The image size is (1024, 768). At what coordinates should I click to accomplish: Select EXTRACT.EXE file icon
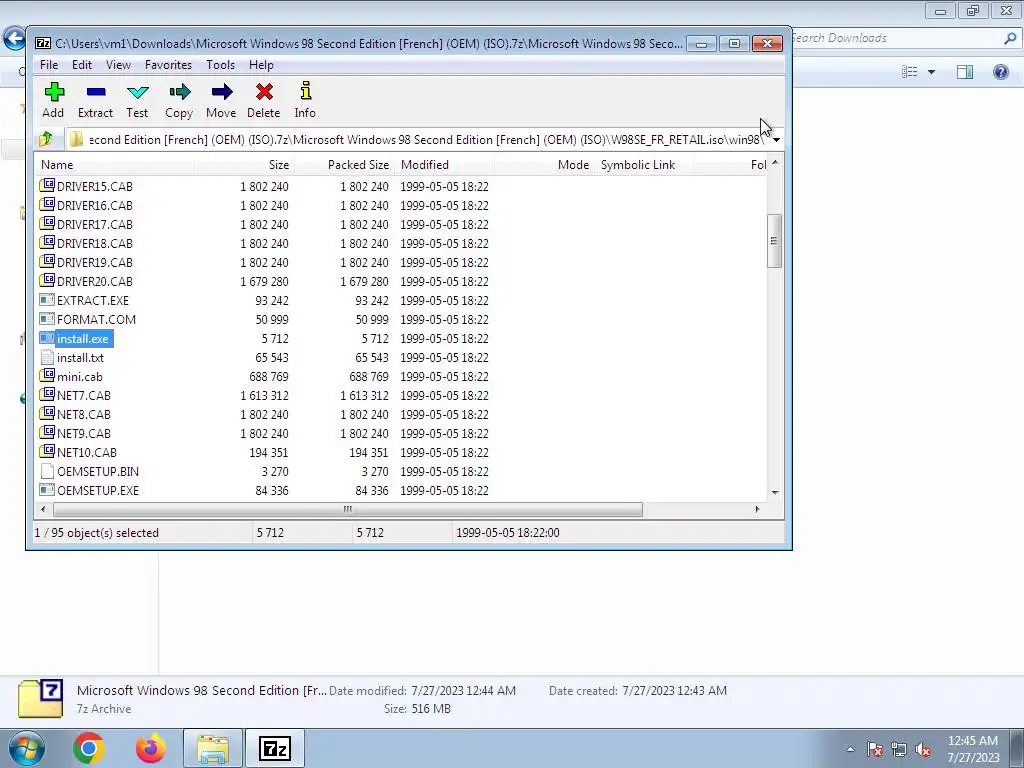click(47, 300)
